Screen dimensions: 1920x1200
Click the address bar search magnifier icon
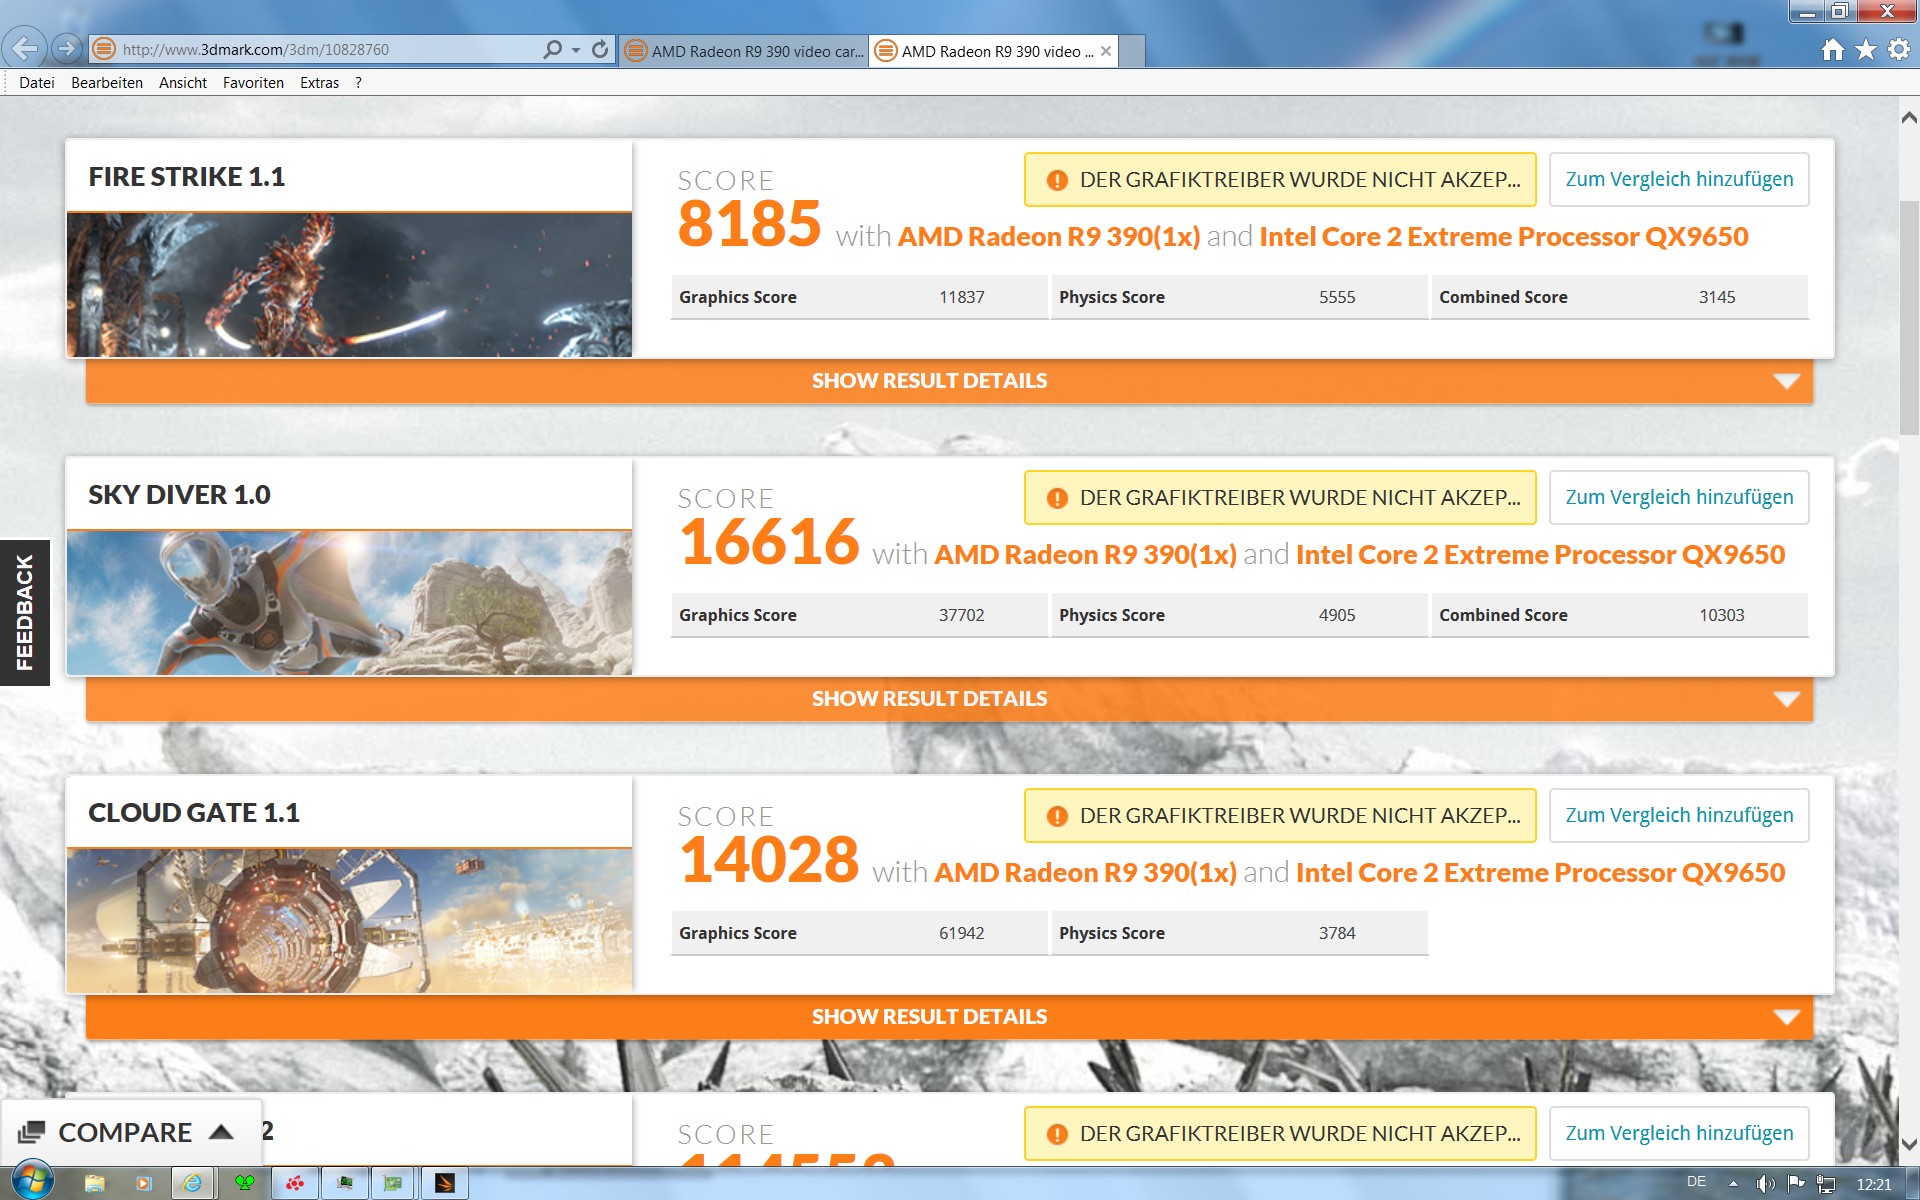552,49
